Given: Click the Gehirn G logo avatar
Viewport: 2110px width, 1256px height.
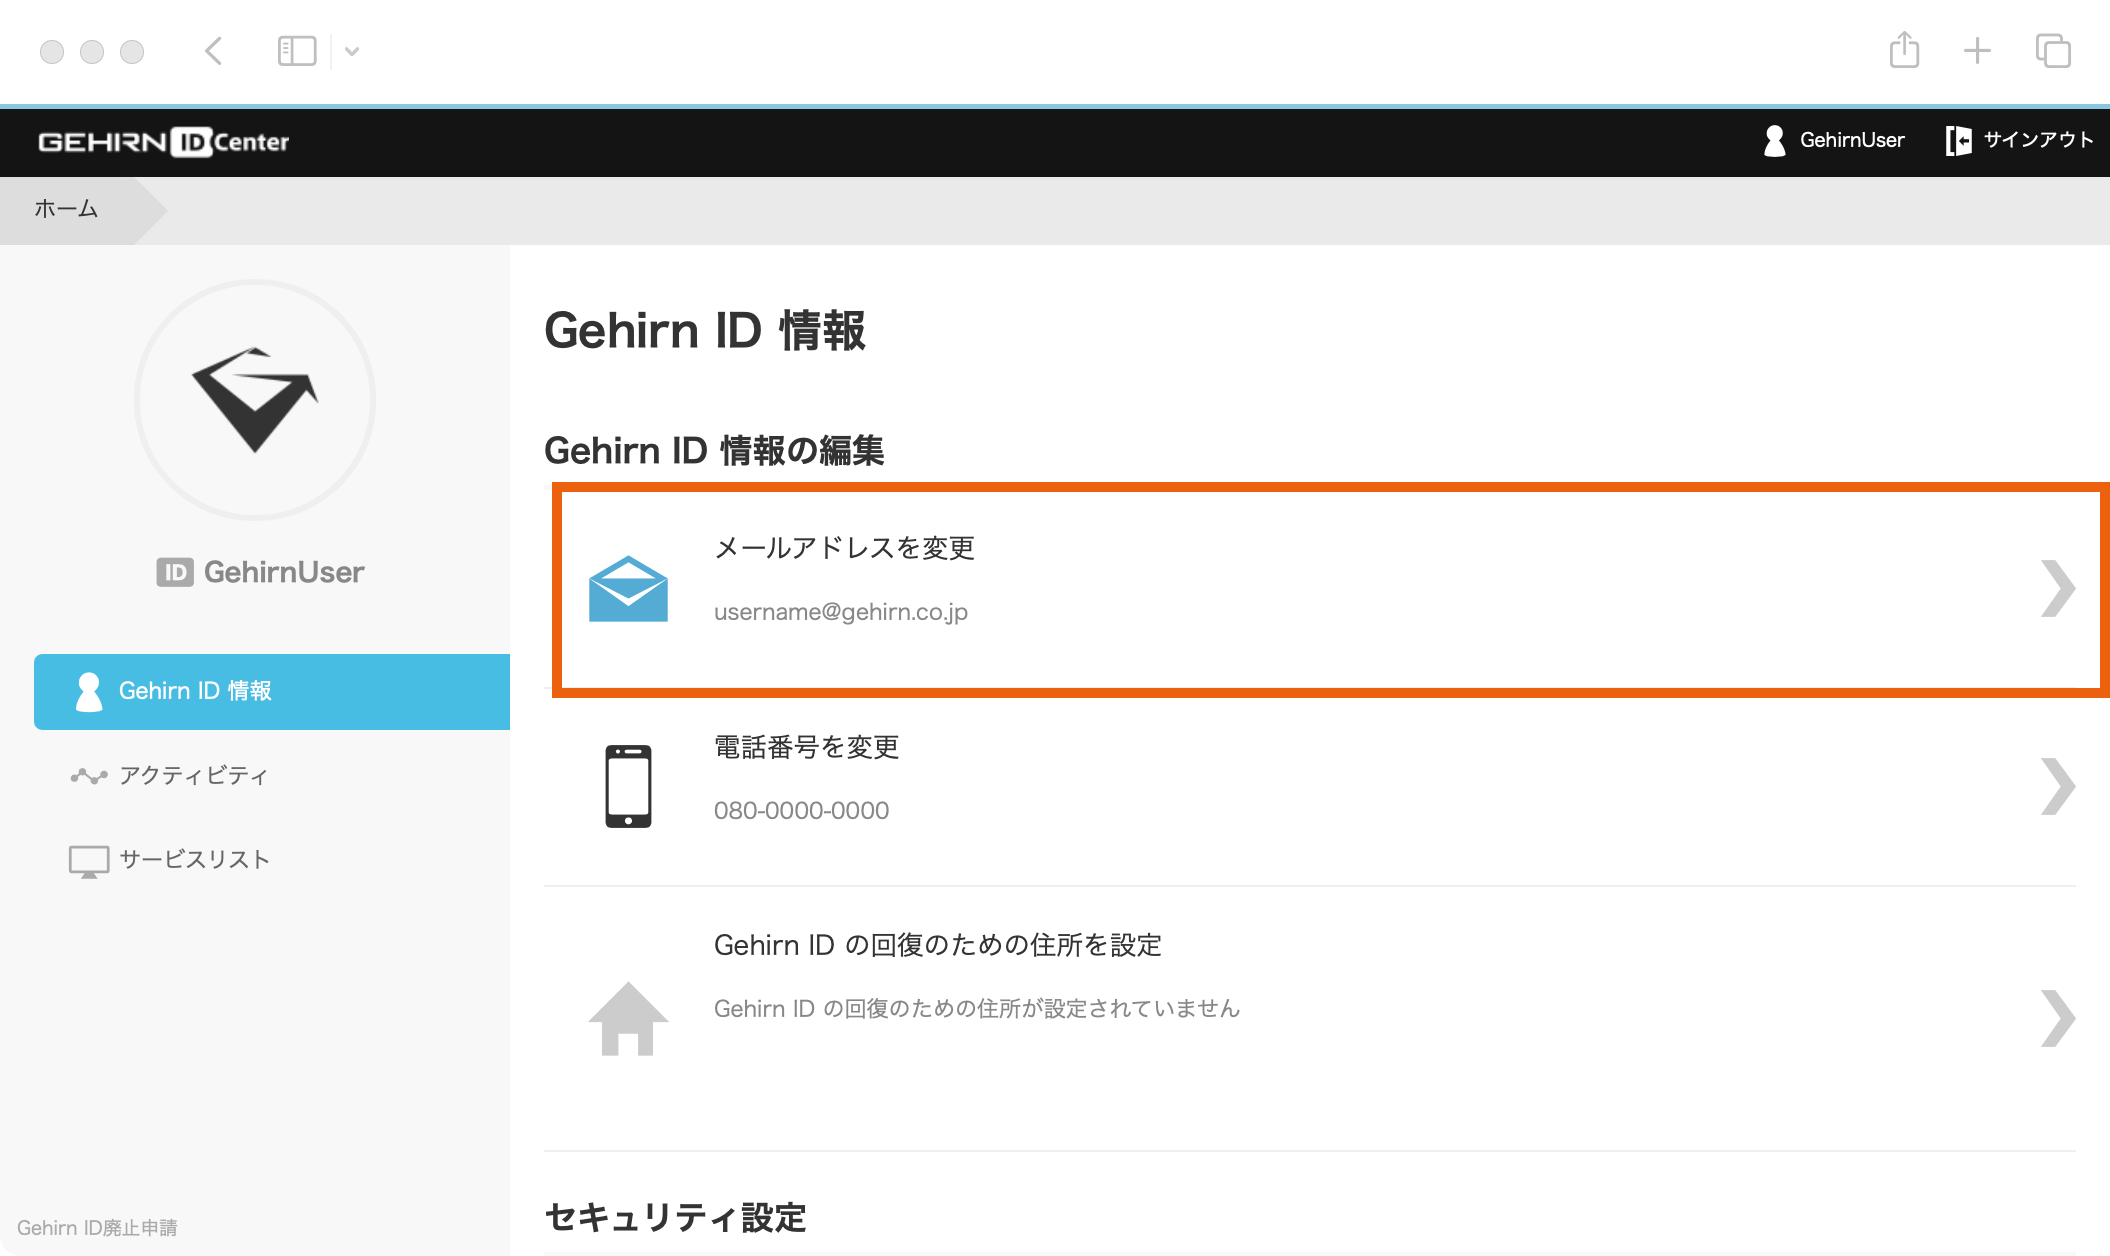Looking at the screenshot, I should pyautogui.click(x=255, y=400).
